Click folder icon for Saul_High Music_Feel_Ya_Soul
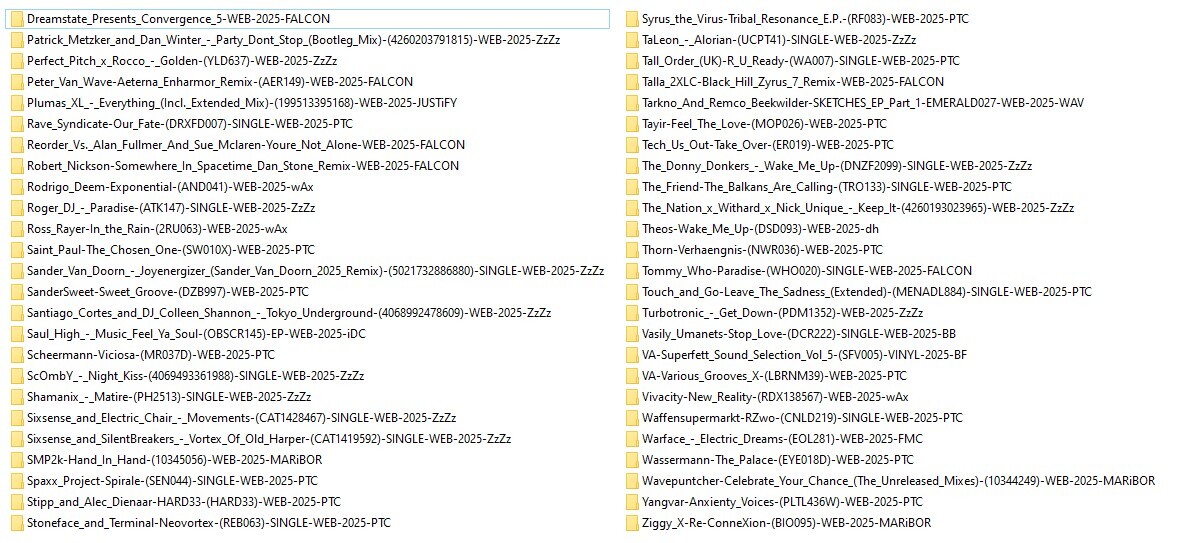Screen dimensions: 1186x543 pos(17,334)
